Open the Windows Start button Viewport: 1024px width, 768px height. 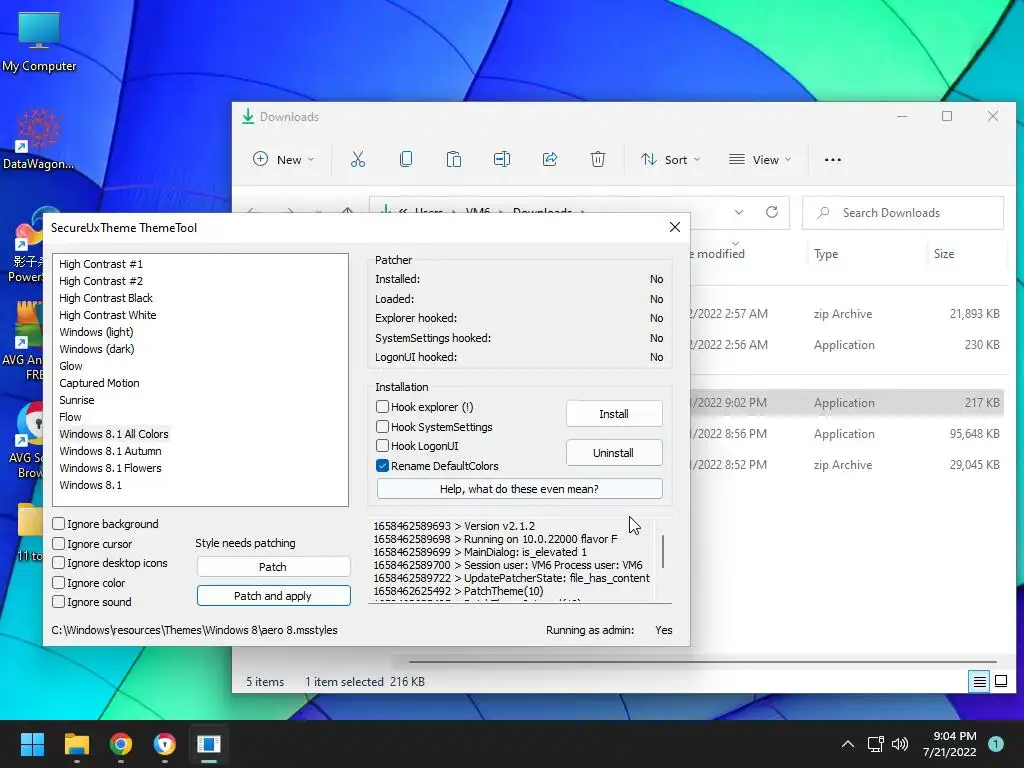coord(32,744)
